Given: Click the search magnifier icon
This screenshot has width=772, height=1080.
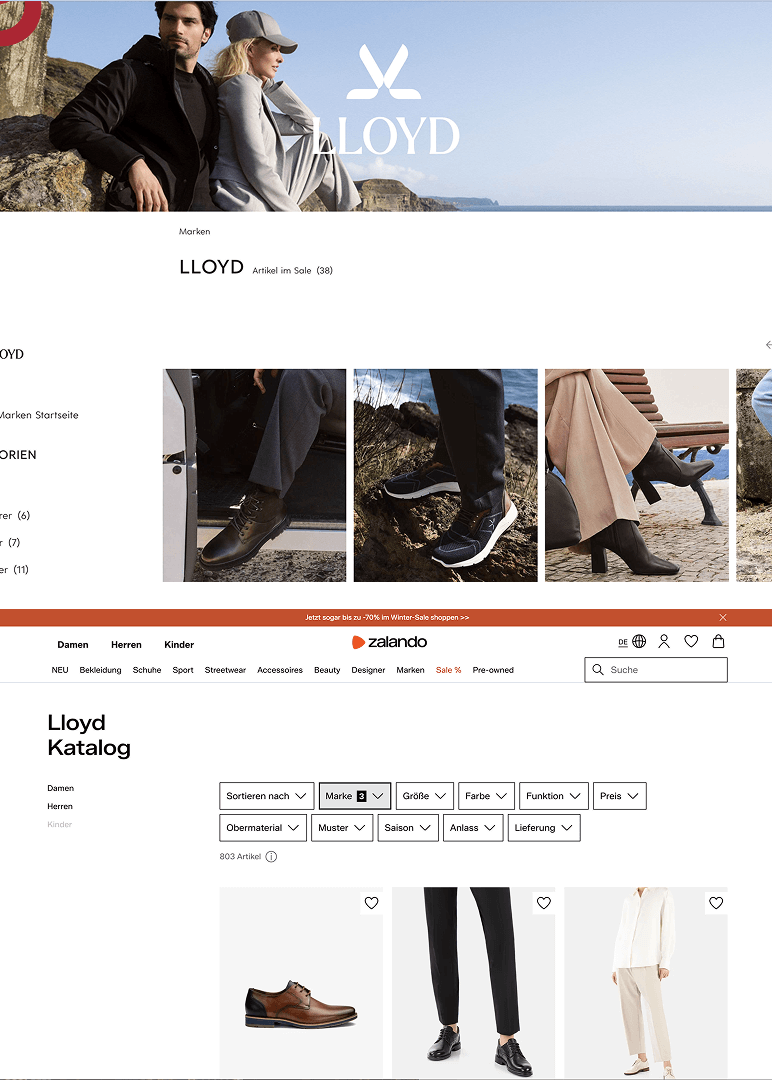Looking at the screenshot, I should click(598, 669).
